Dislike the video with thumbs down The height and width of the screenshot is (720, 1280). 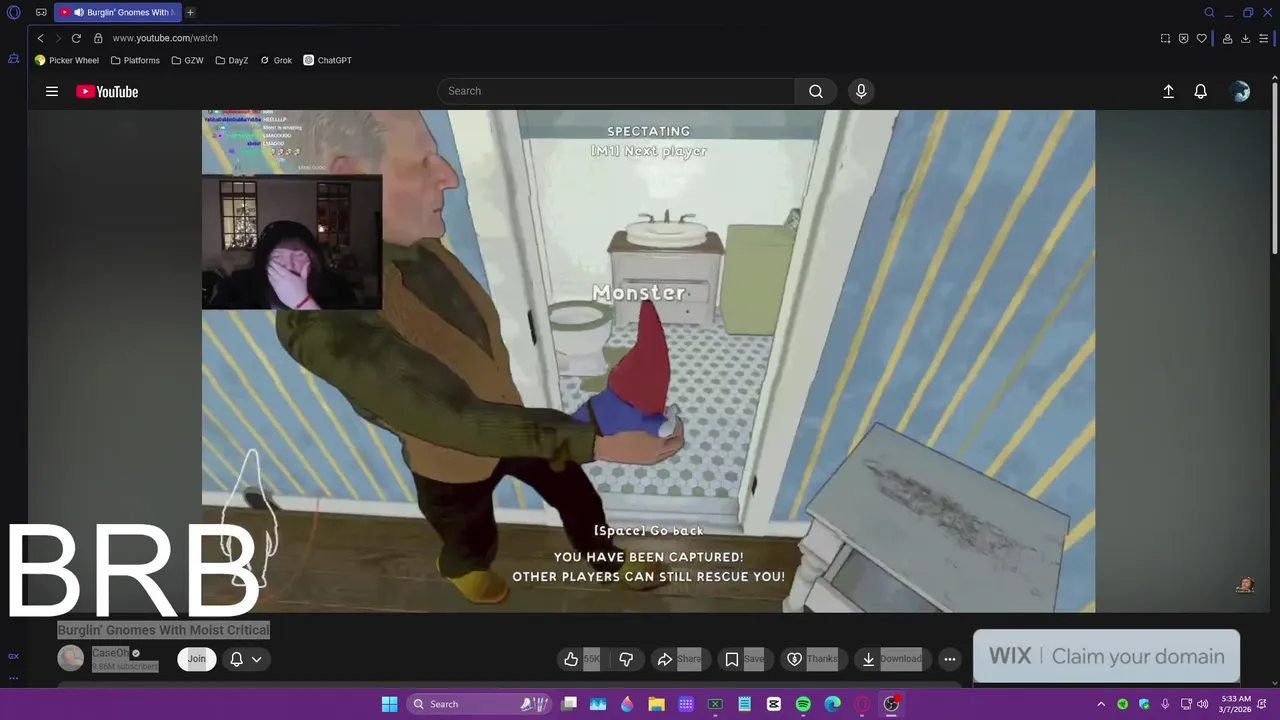[x=626, y=659]
